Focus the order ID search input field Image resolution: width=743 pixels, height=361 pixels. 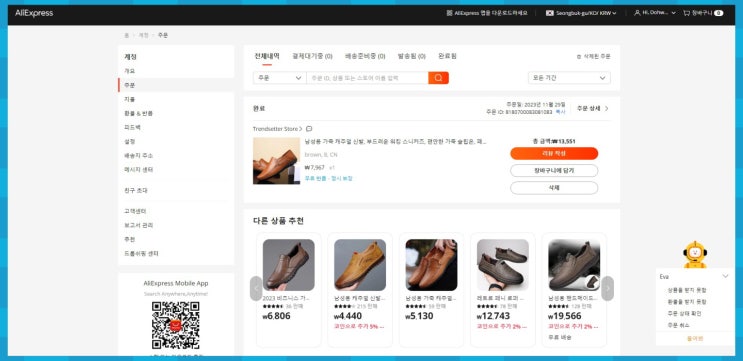(367, 78)
